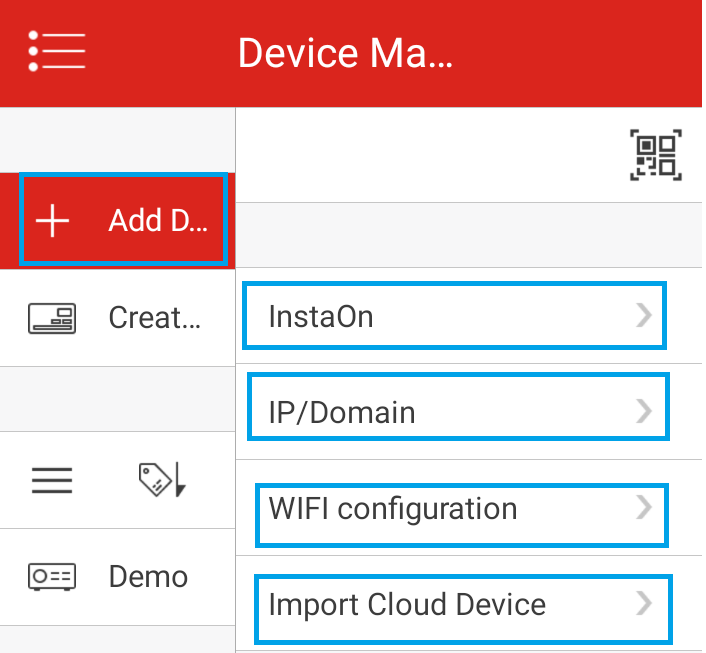Open the Creat... sidebar label
This screenshot has width=706, height=653.
tap(155, 318)
